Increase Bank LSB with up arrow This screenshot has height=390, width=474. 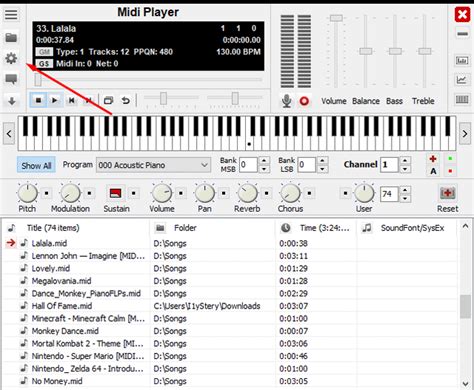[322, 161]
